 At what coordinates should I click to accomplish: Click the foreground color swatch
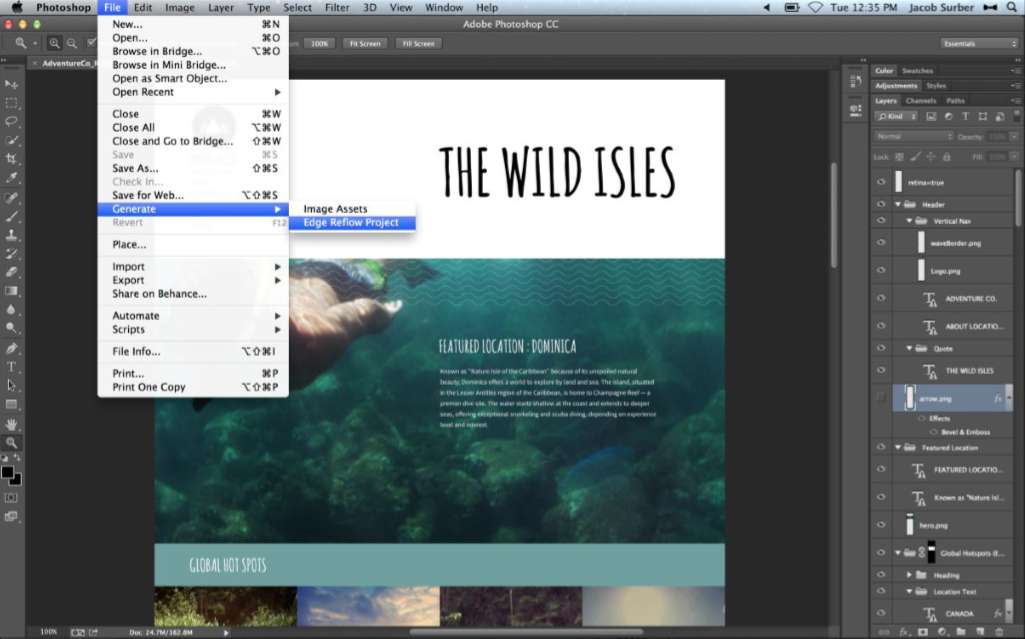tap(8, 471)
